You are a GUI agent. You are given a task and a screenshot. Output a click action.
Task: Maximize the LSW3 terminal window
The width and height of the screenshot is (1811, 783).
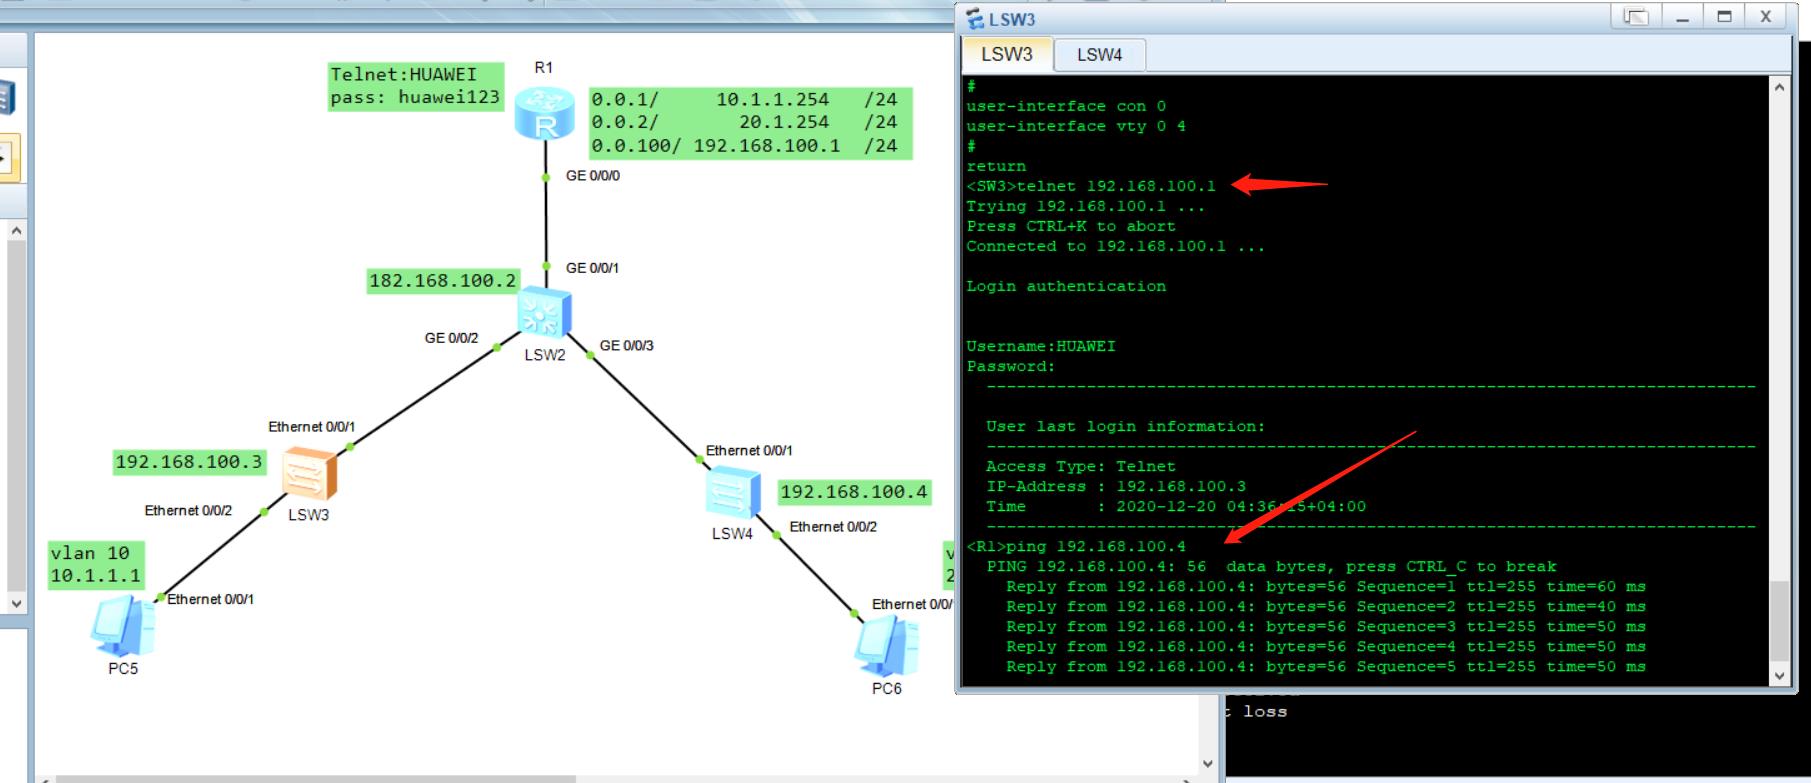click(x=1724, y=17)
